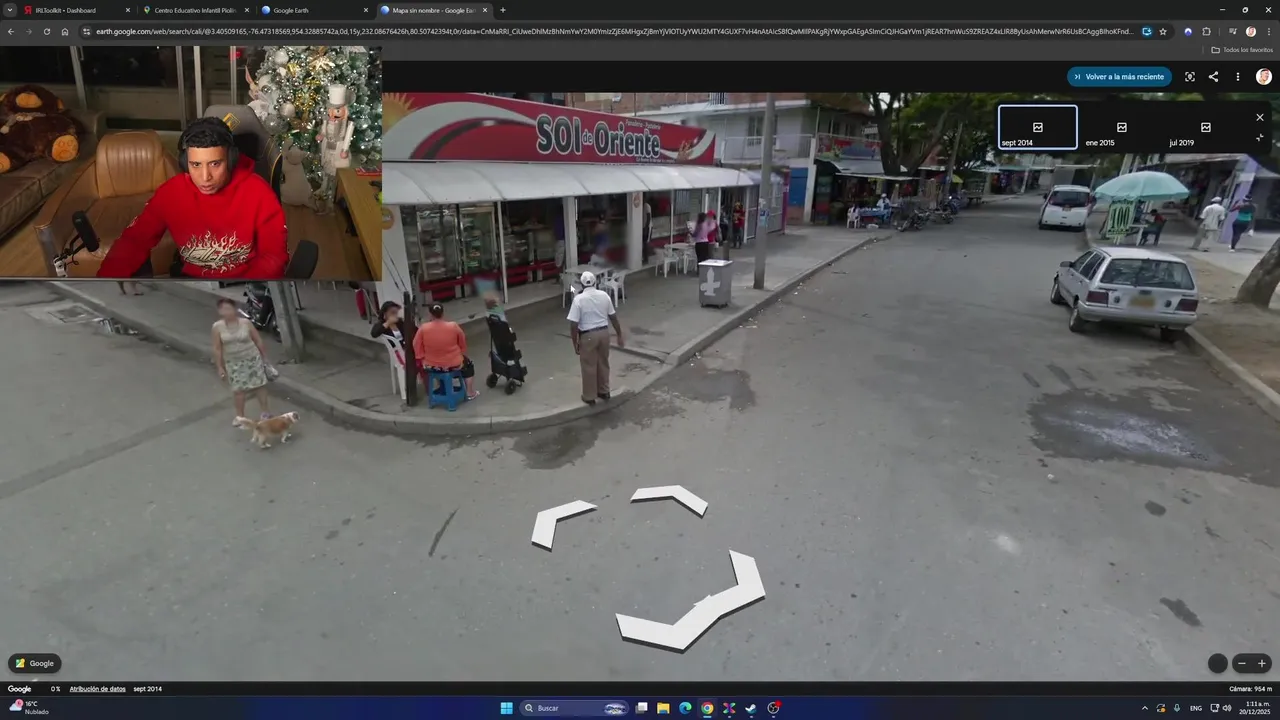
Task: Open the tab search dropdown
Action: [10, 10]
